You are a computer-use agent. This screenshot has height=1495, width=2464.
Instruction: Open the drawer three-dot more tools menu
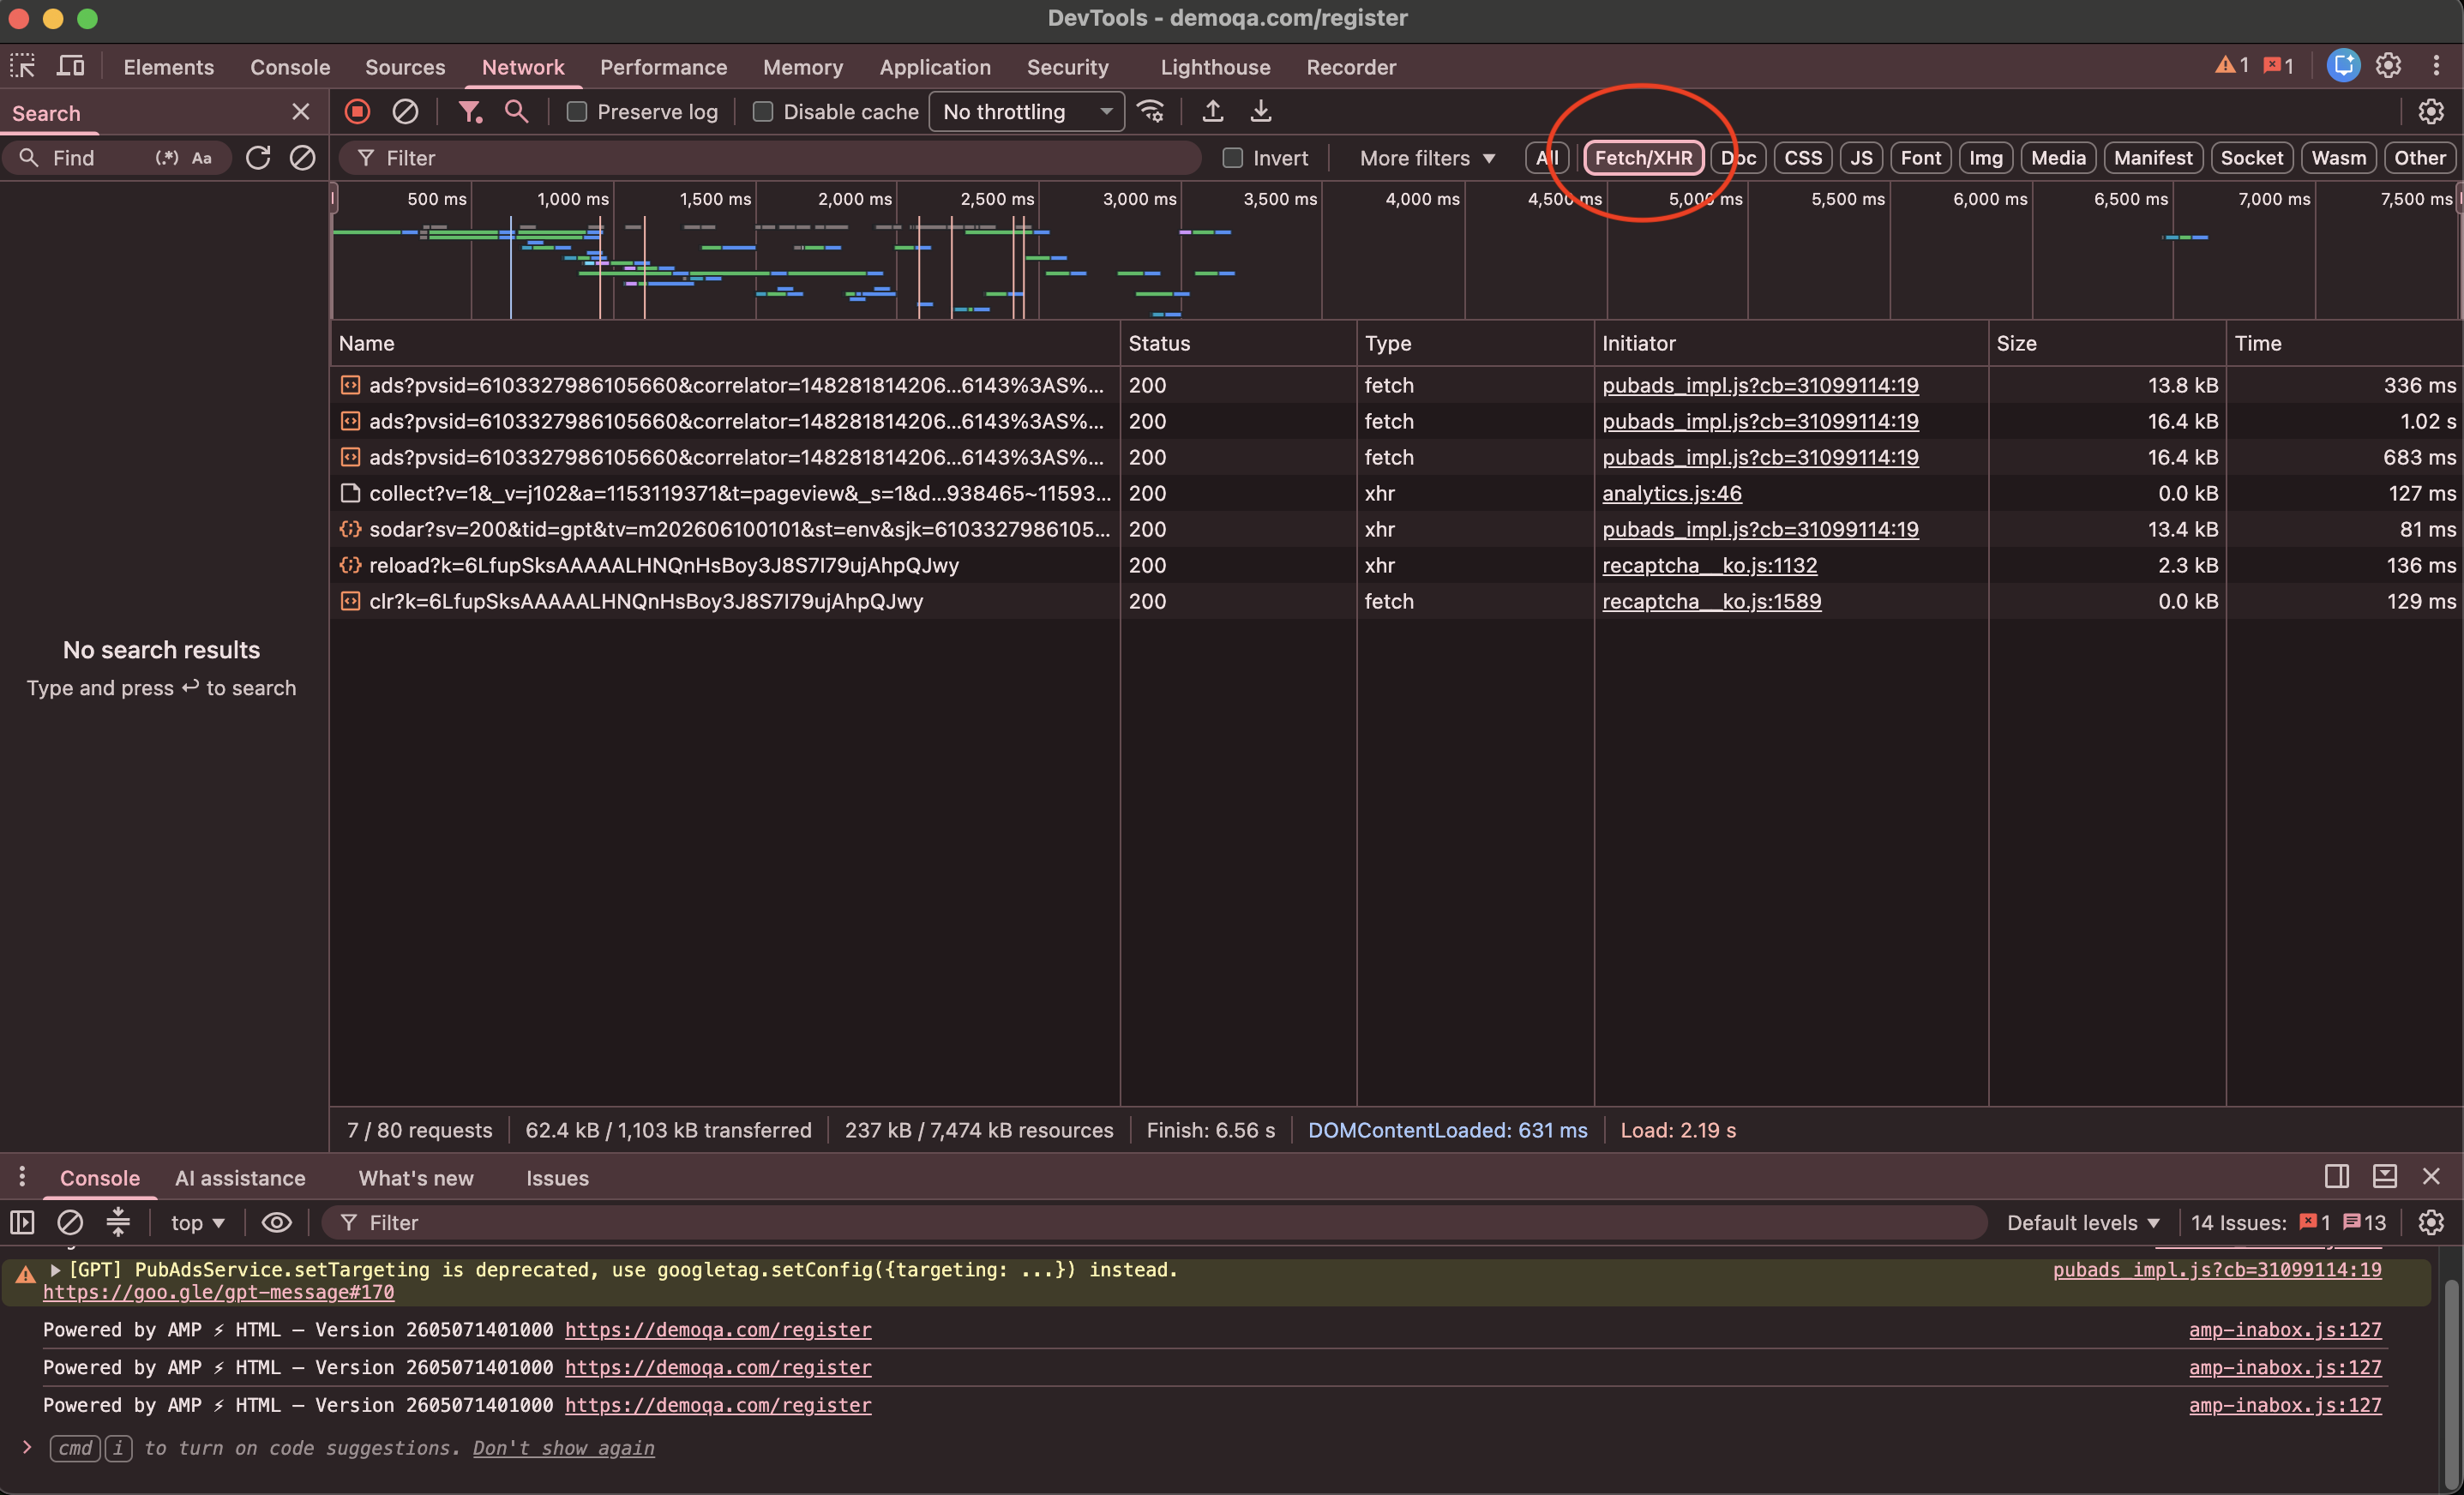22,1176
